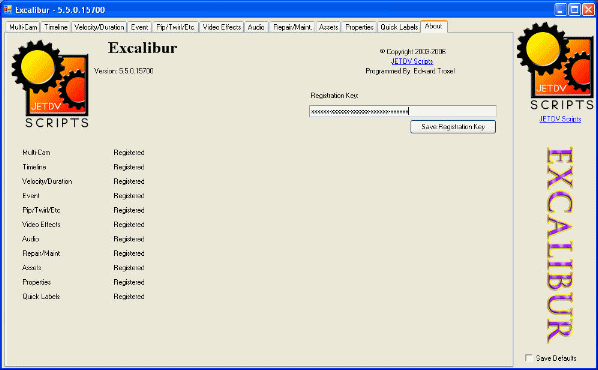
Task: Click the Assets row label in the list
Action: [32, 268]
